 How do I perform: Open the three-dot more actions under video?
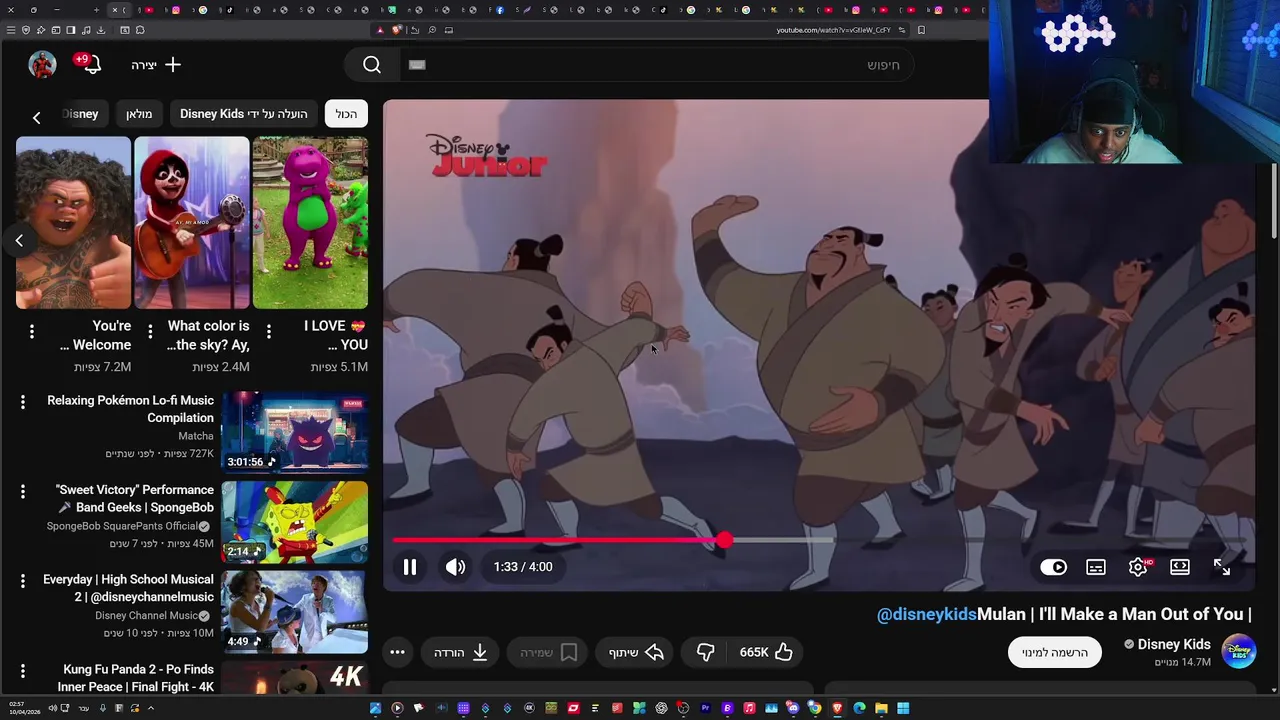click(x=397, y=652)
